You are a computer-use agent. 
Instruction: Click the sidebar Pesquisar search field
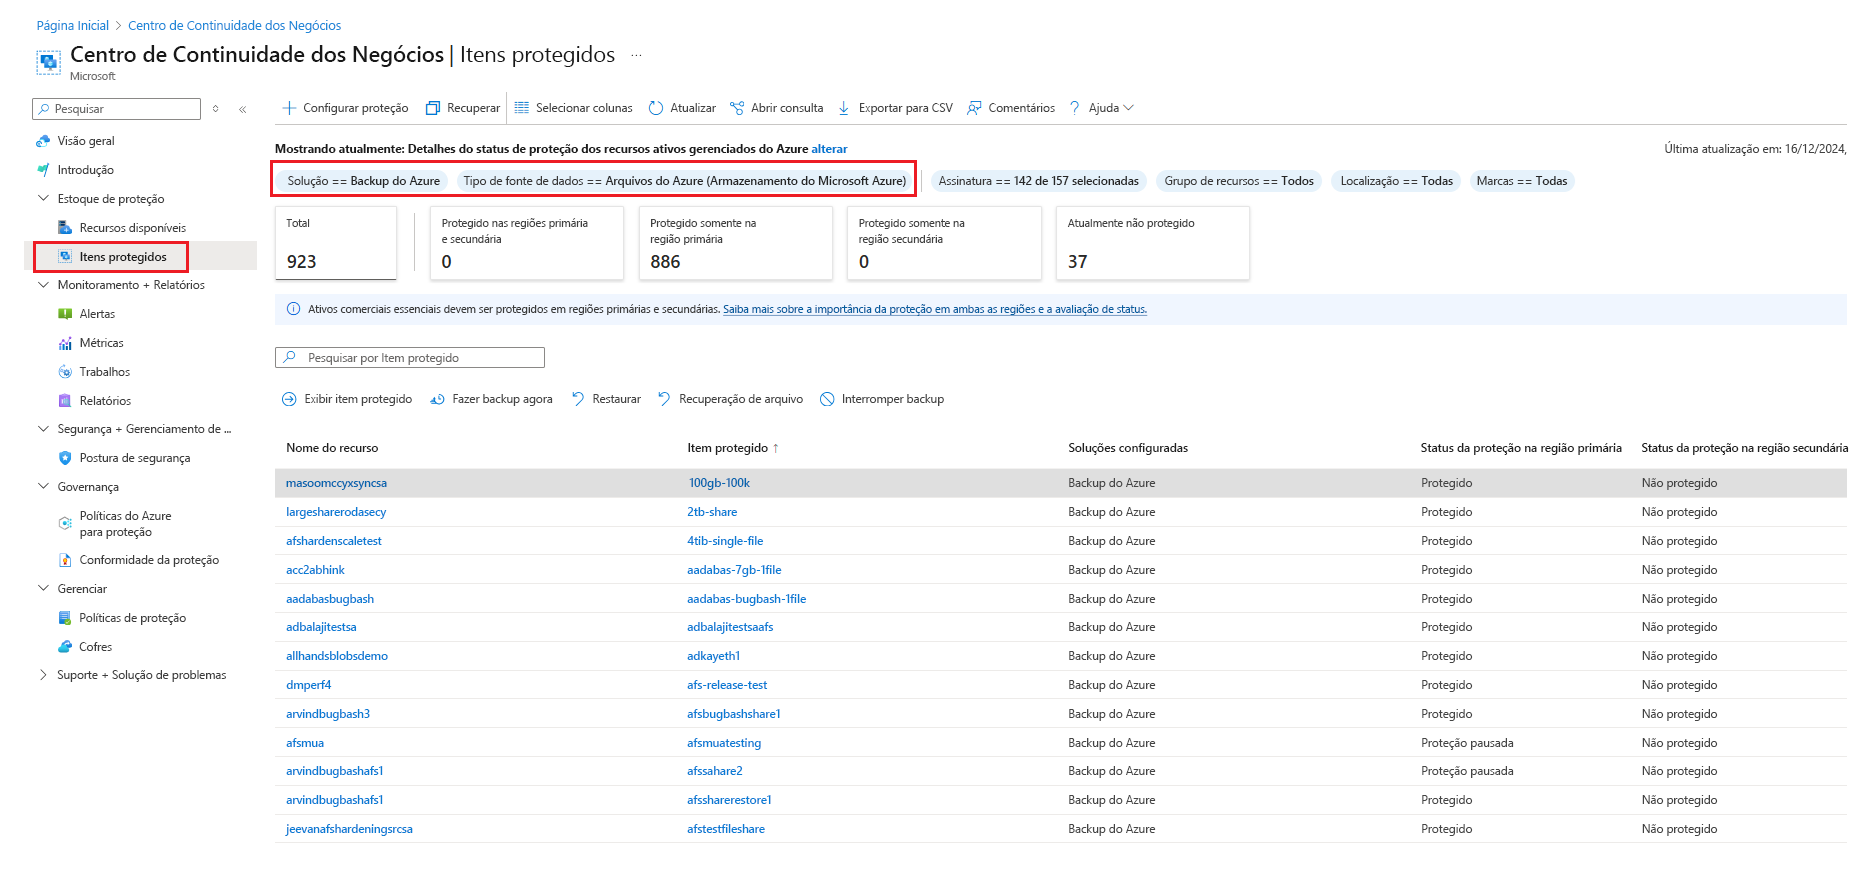pos(116,109)
